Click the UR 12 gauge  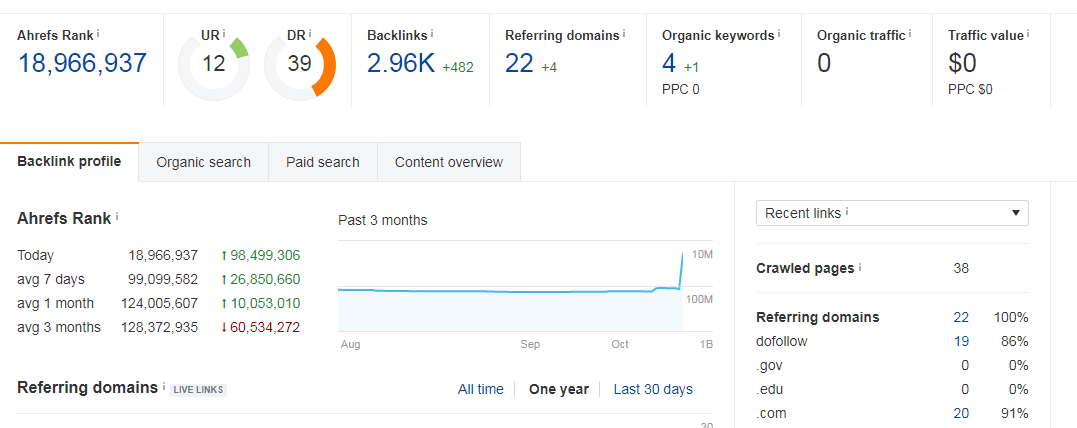point(214,67)
